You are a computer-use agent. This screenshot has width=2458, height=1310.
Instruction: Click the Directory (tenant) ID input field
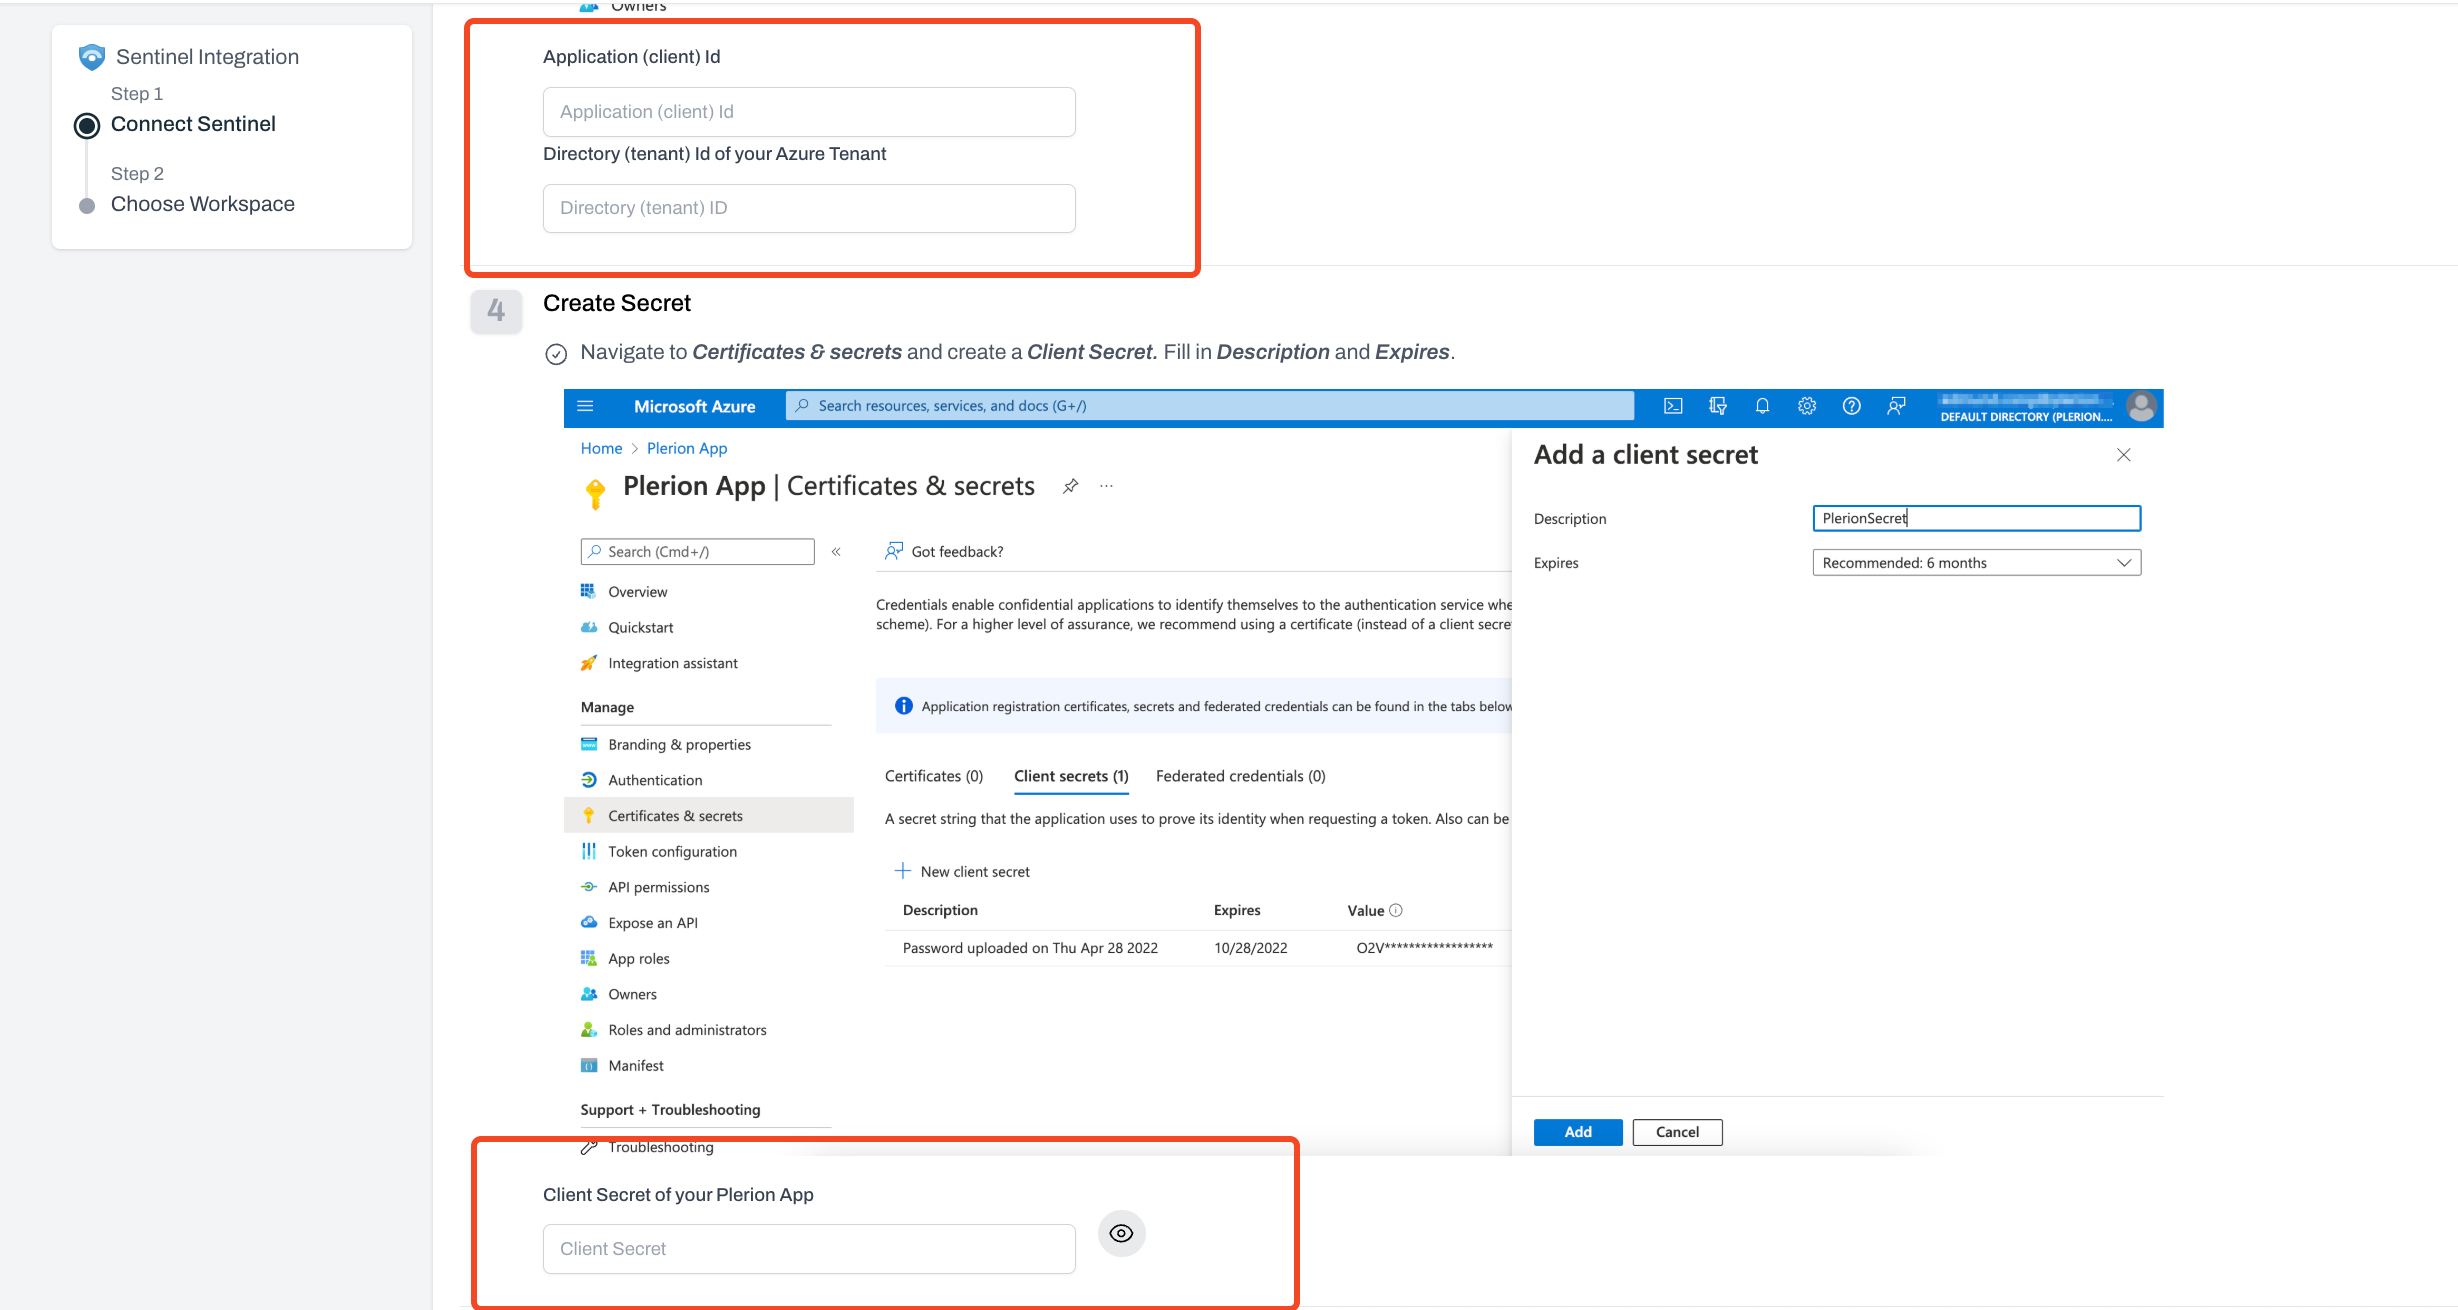(x=809, y=208)
